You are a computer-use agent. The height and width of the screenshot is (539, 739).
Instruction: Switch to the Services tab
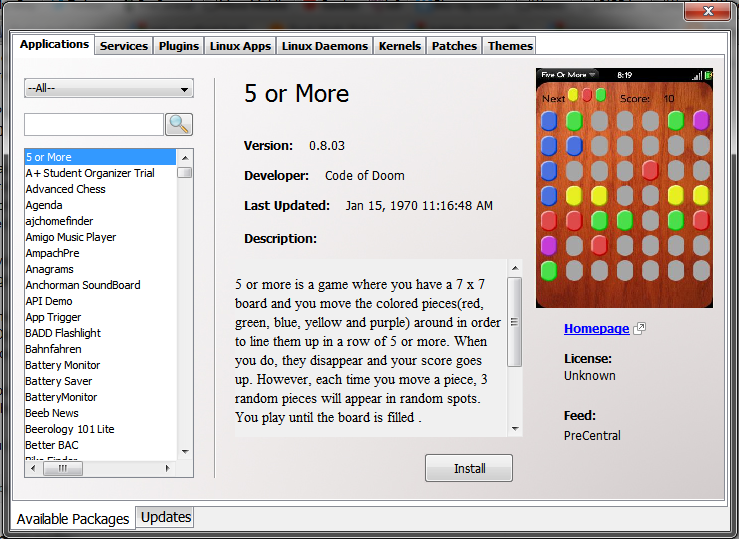pyautogui.click(x=123, y=46)
